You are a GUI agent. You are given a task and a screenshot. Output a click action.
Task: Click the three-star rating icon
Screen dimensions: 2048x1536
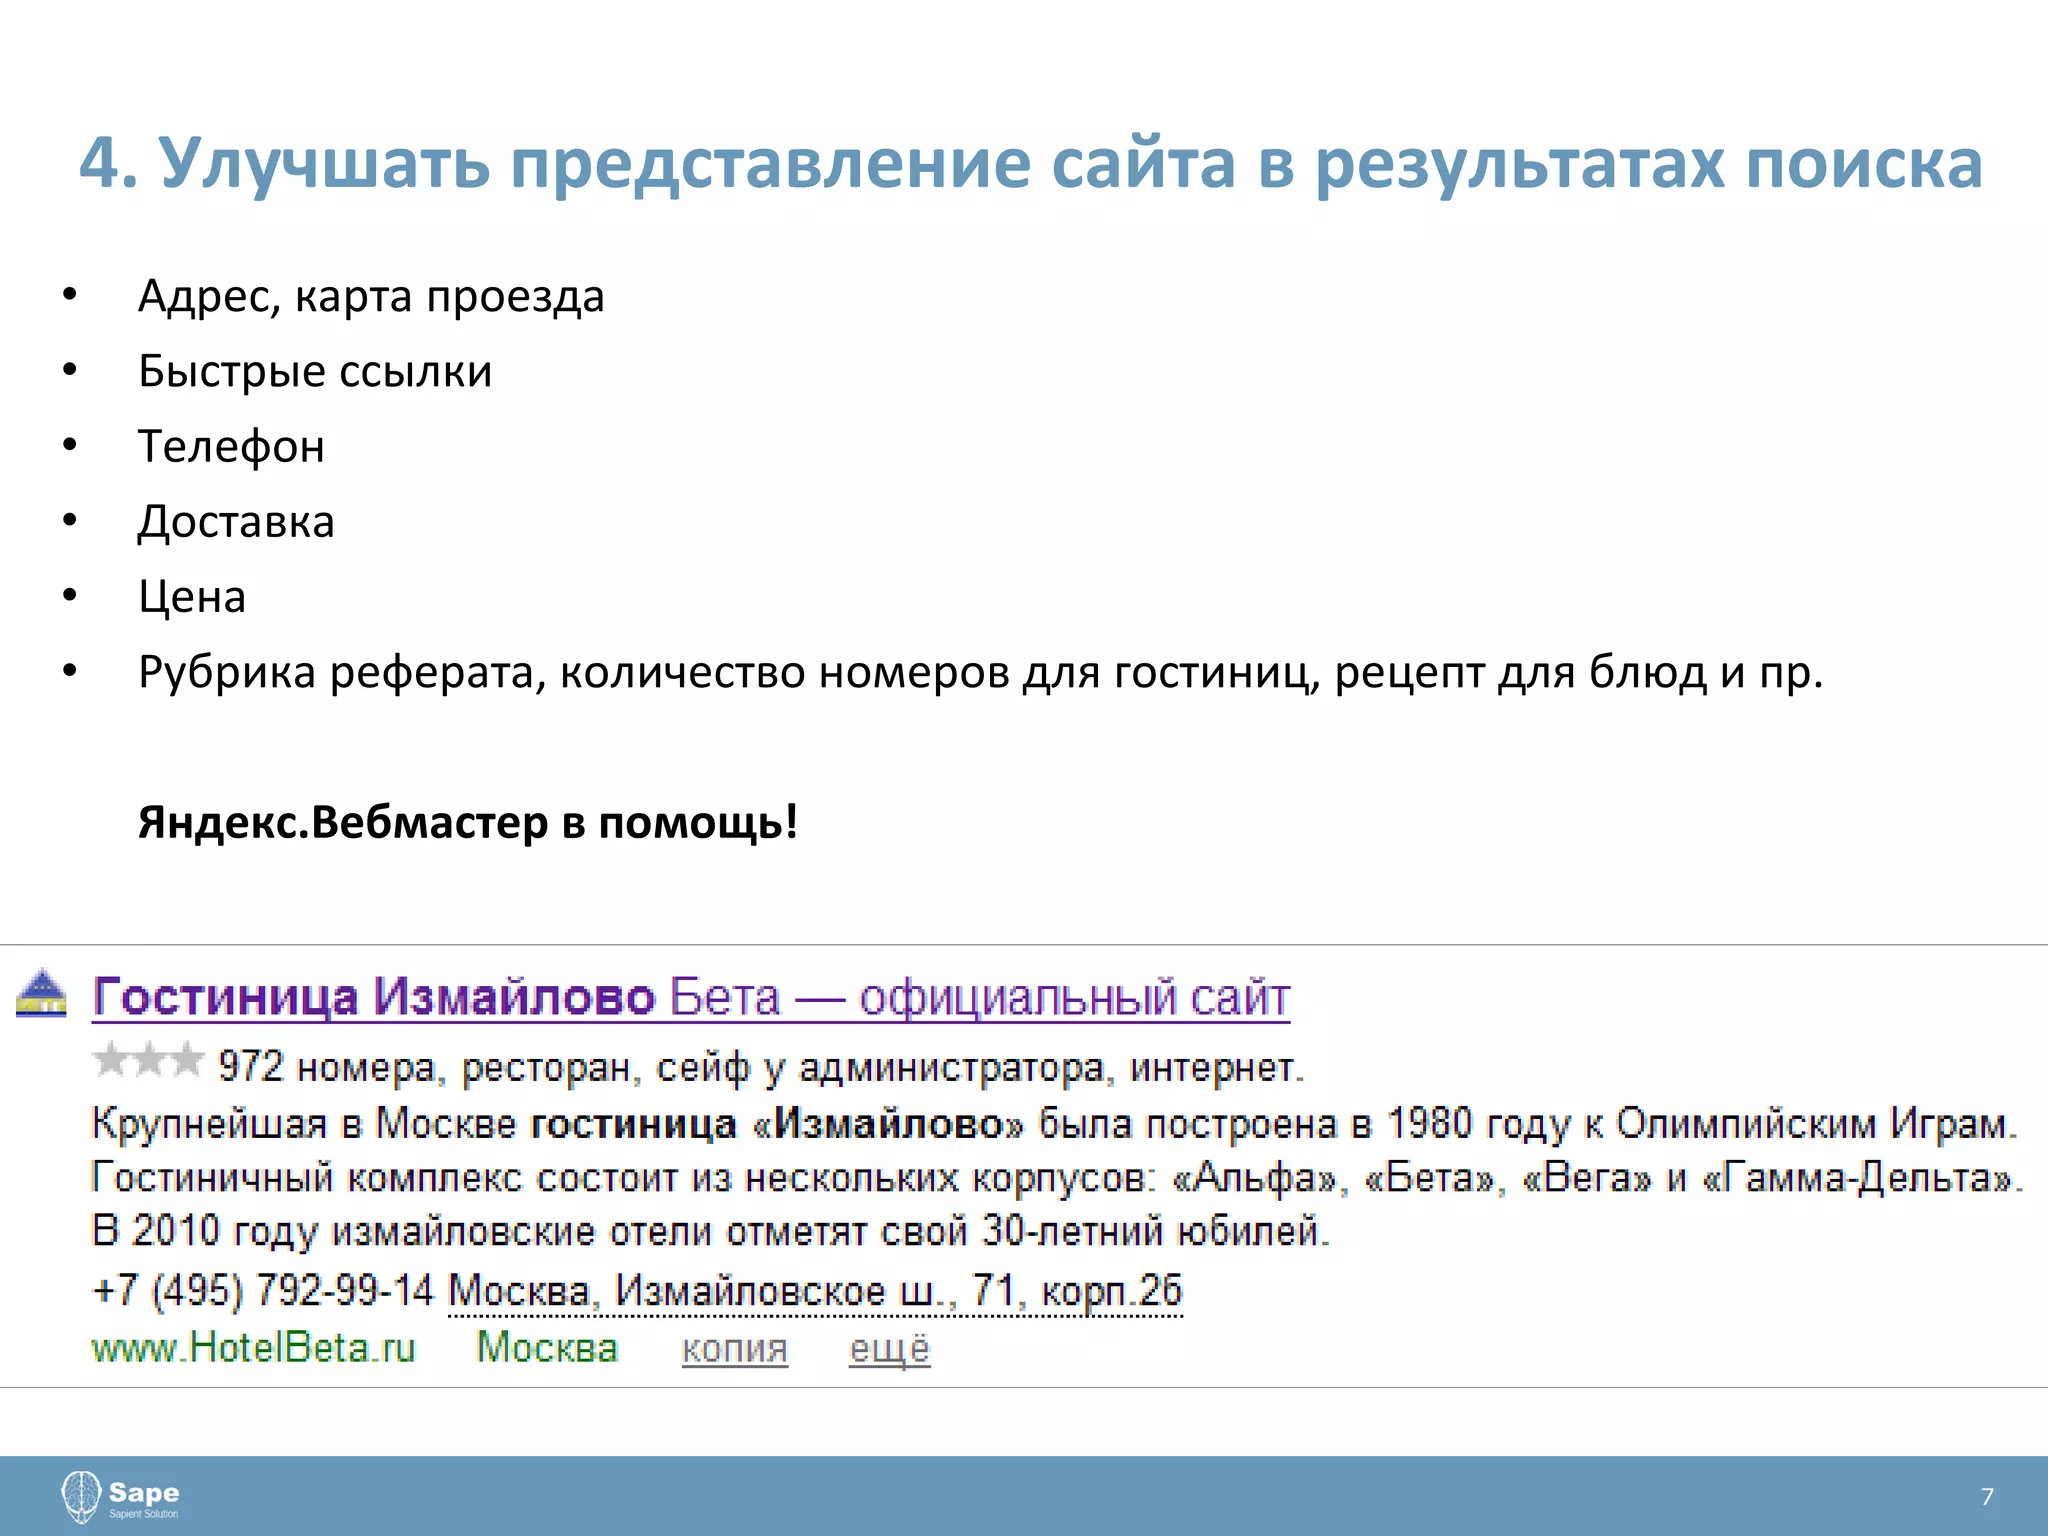click(x=148, y=1060)
